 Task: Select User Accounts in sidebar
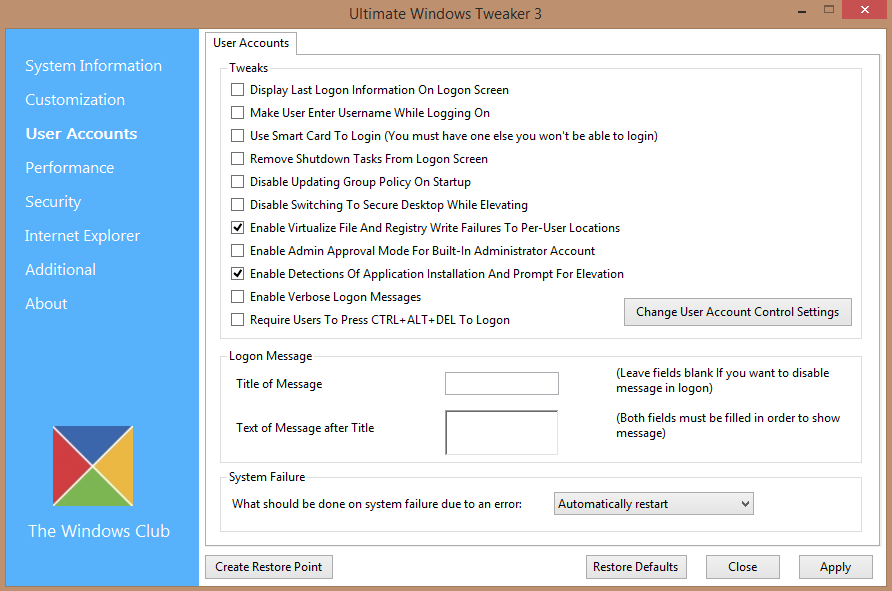(81, 134)
